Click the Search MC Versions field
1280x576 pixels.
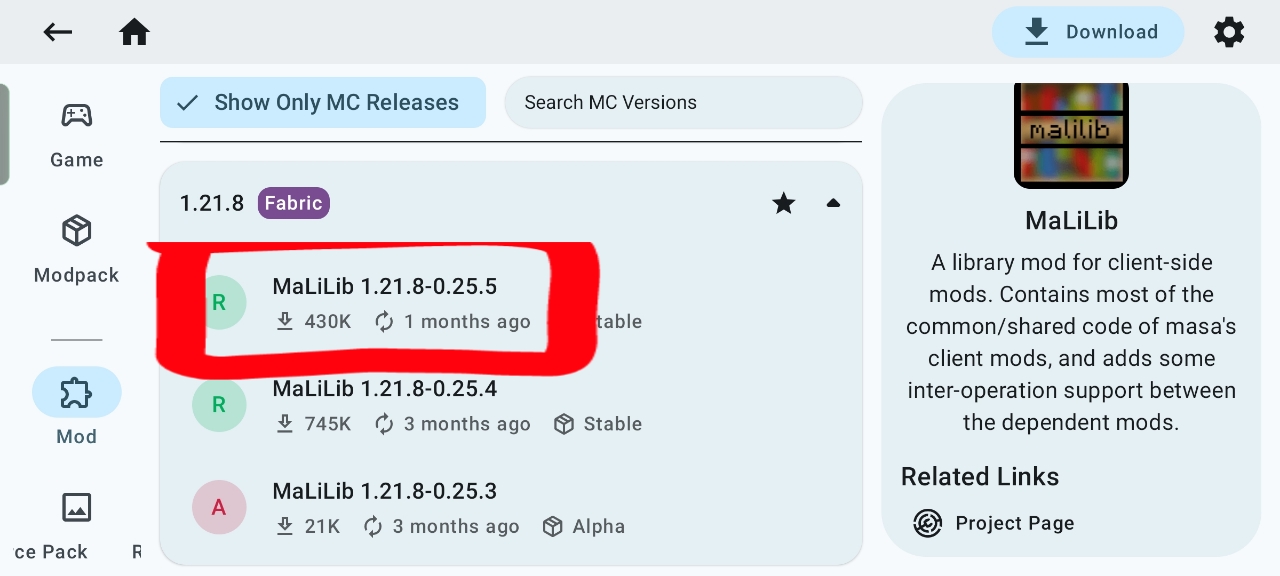click(x=683, y=103)
